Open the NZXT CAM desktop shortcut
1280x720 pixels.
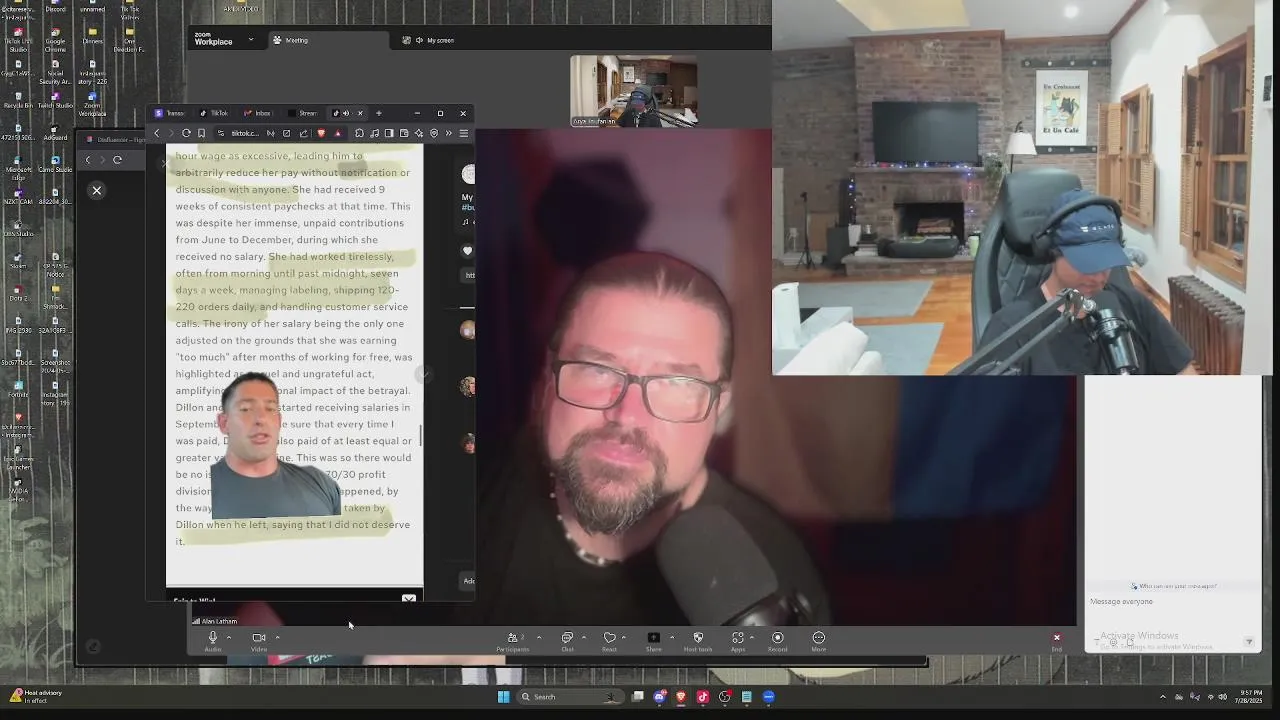click(18, 196)
